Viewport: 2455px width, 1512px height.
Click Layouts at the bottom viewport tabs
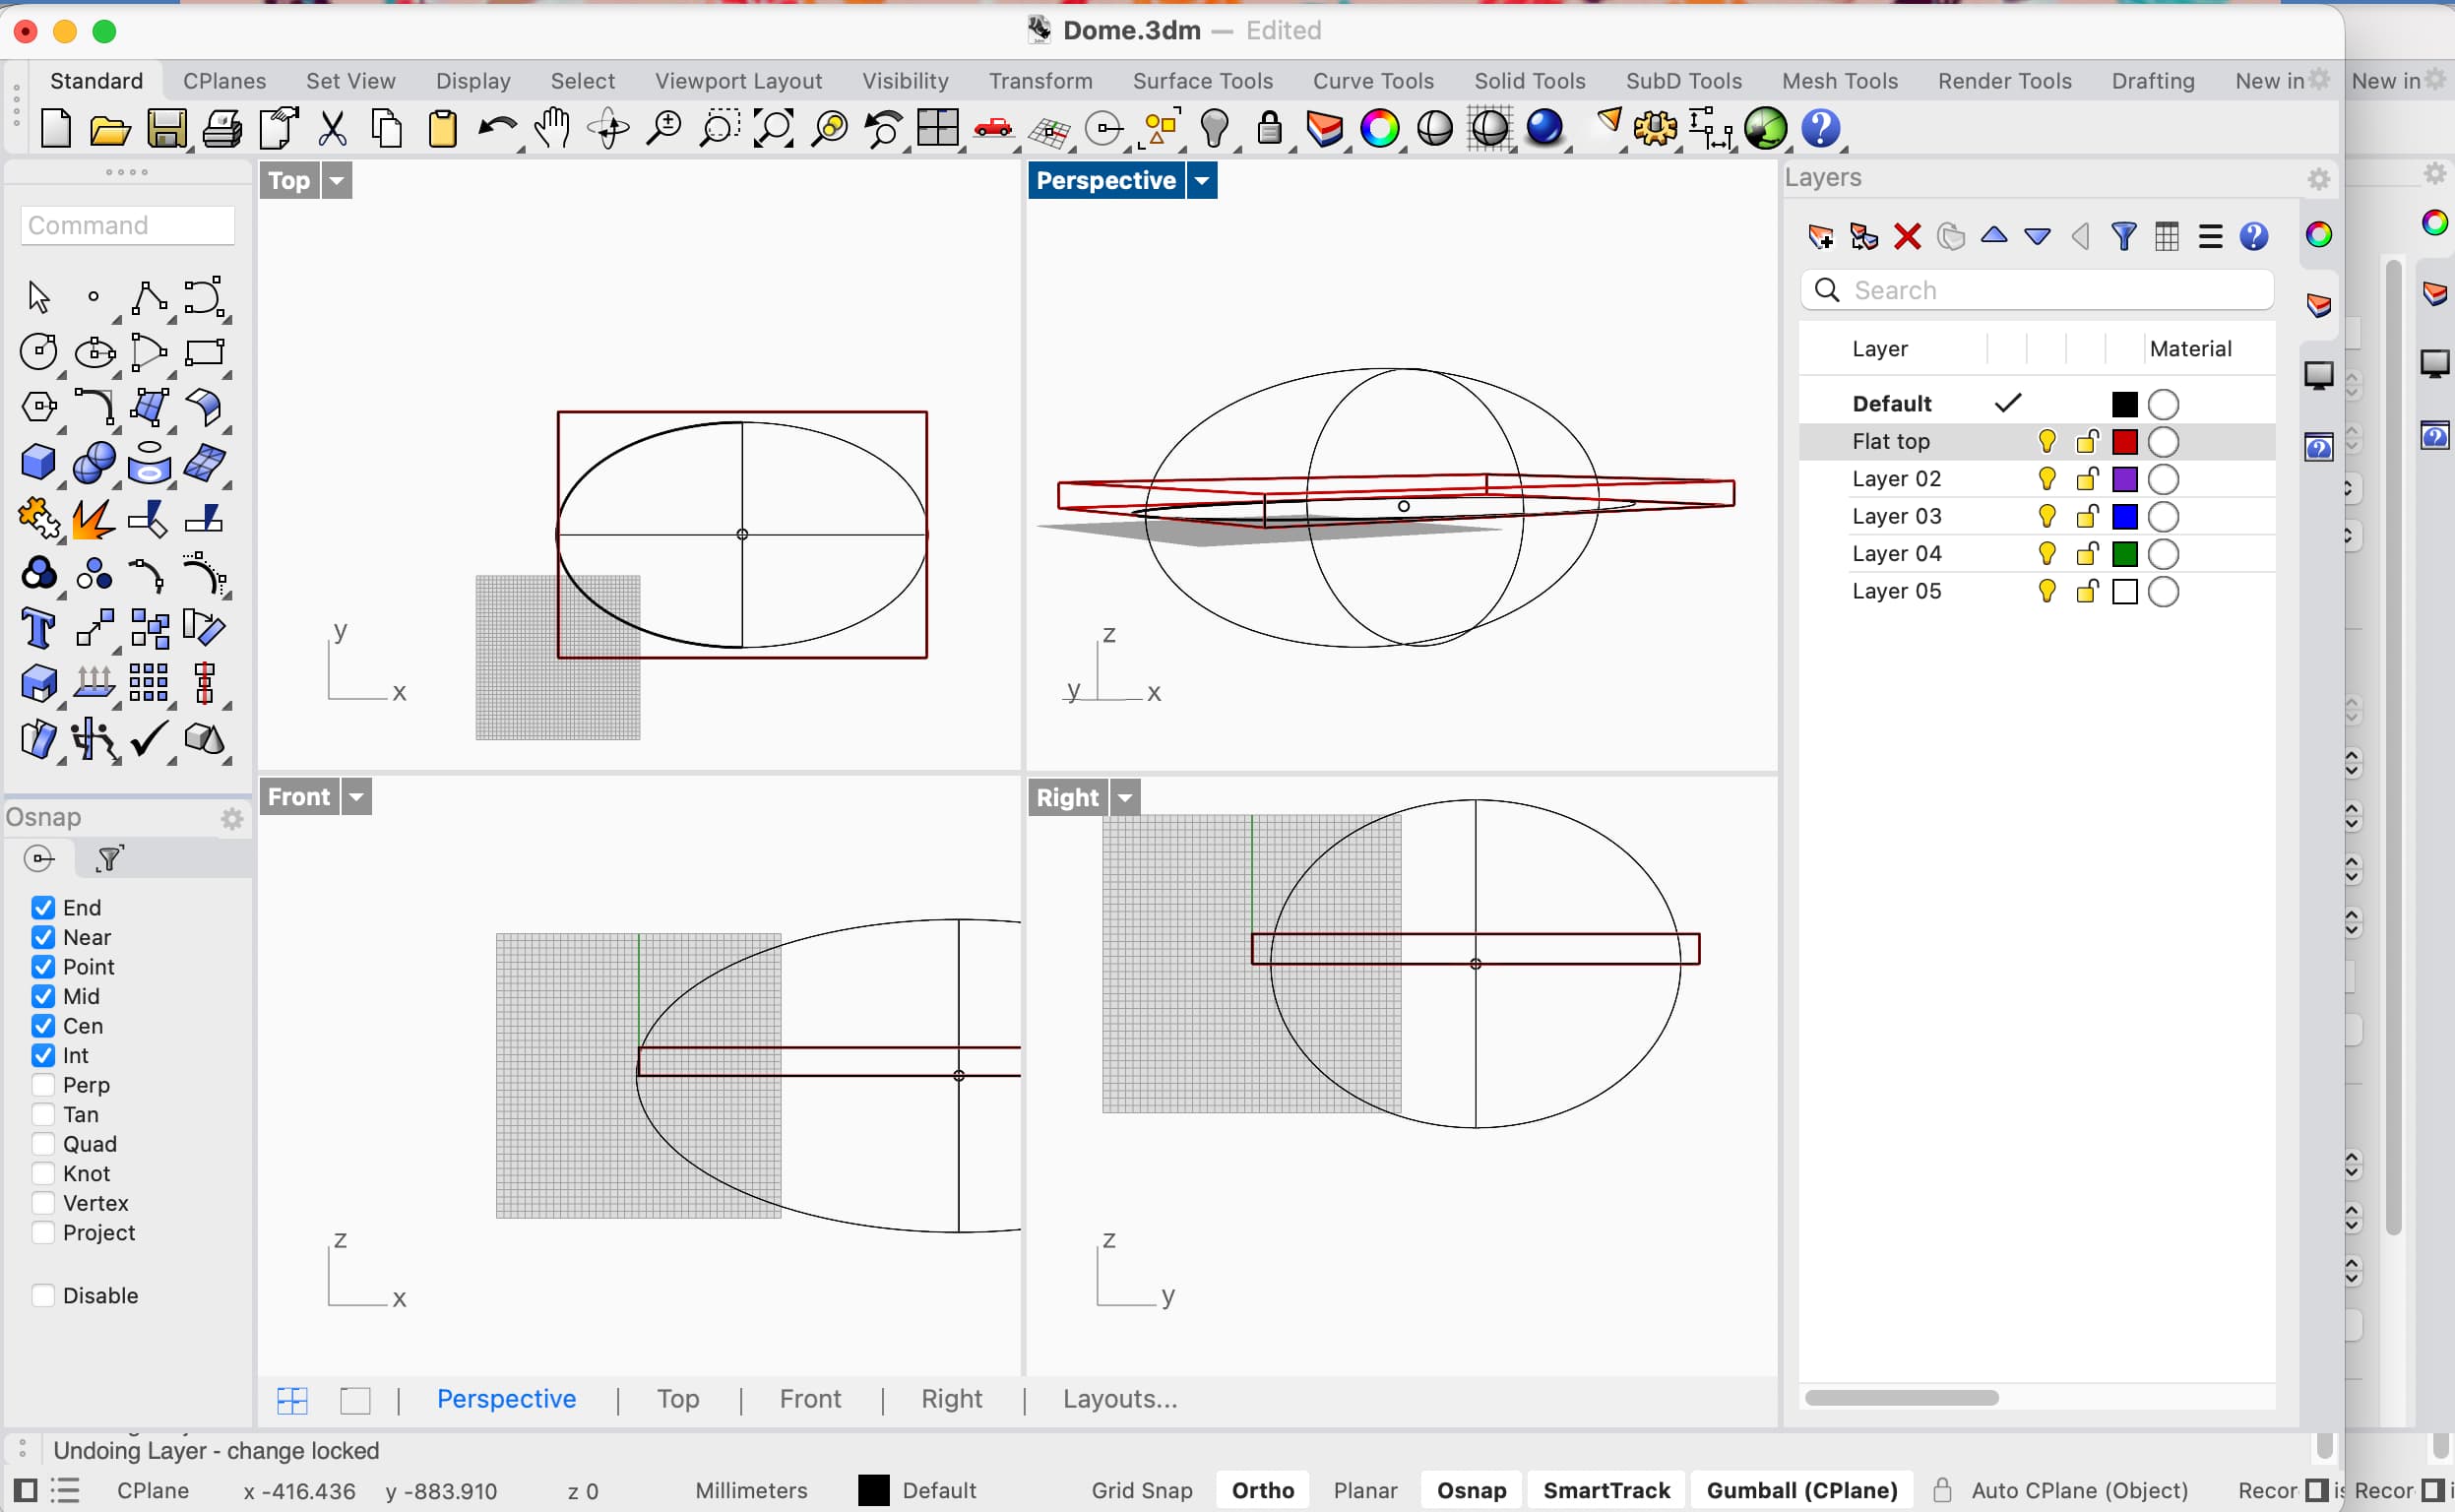pos(1119,1398)
